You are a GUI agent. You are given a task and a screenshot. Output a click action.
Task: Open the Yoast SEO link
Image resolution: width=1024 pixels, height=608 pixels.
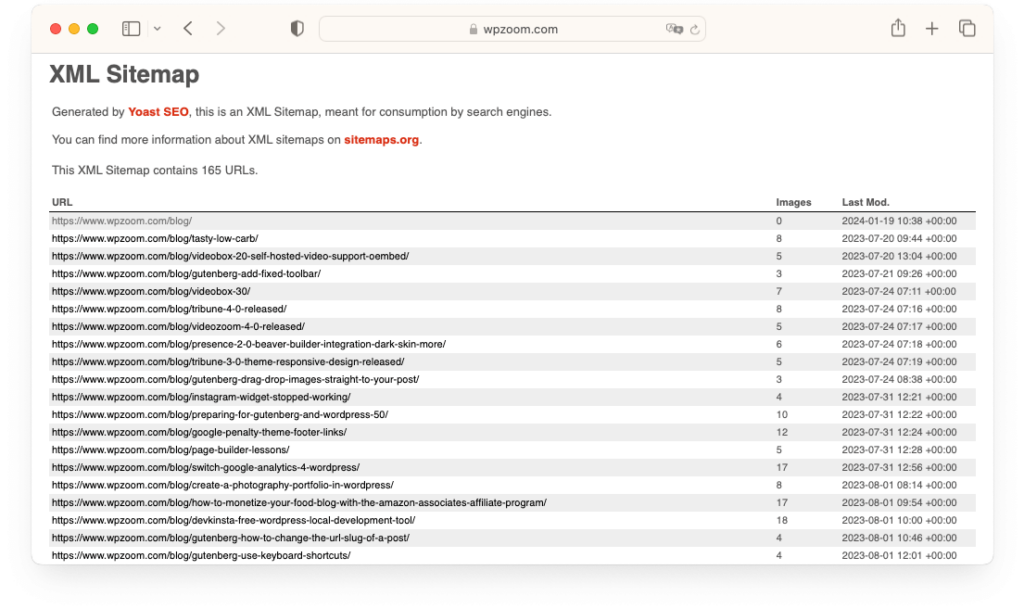coord(158,112)
